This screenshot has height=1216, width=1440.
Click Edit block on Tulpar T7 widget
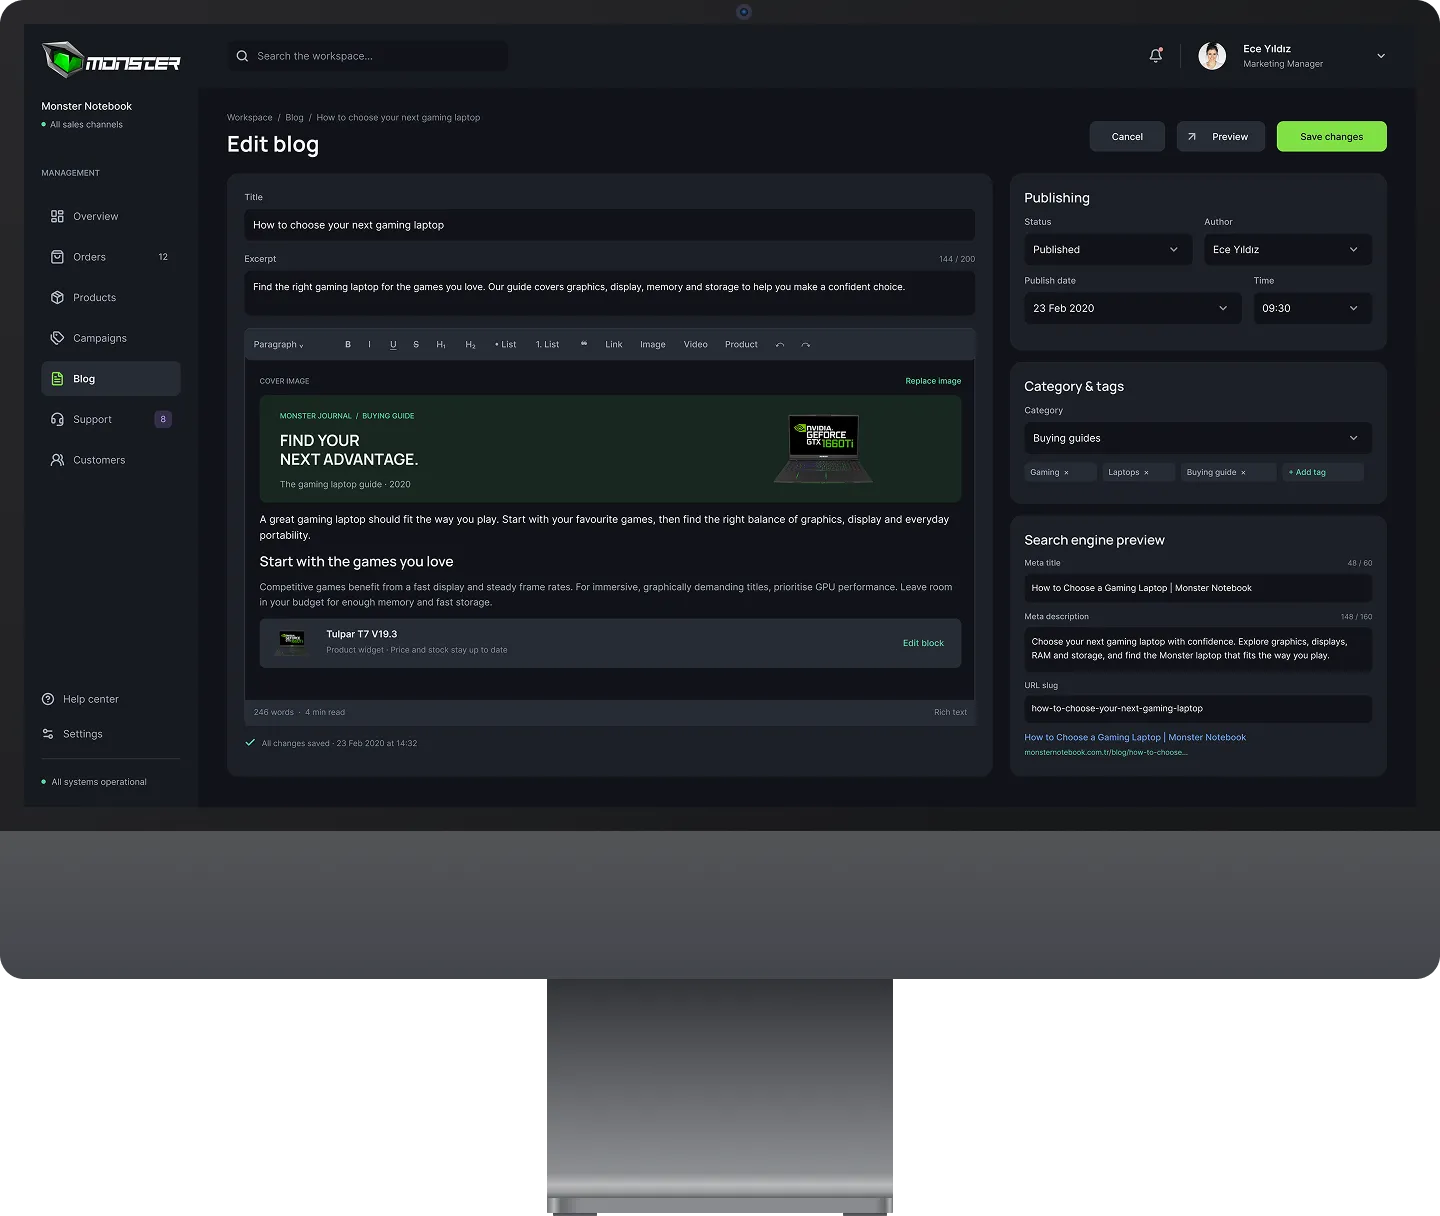coord(923,643)
